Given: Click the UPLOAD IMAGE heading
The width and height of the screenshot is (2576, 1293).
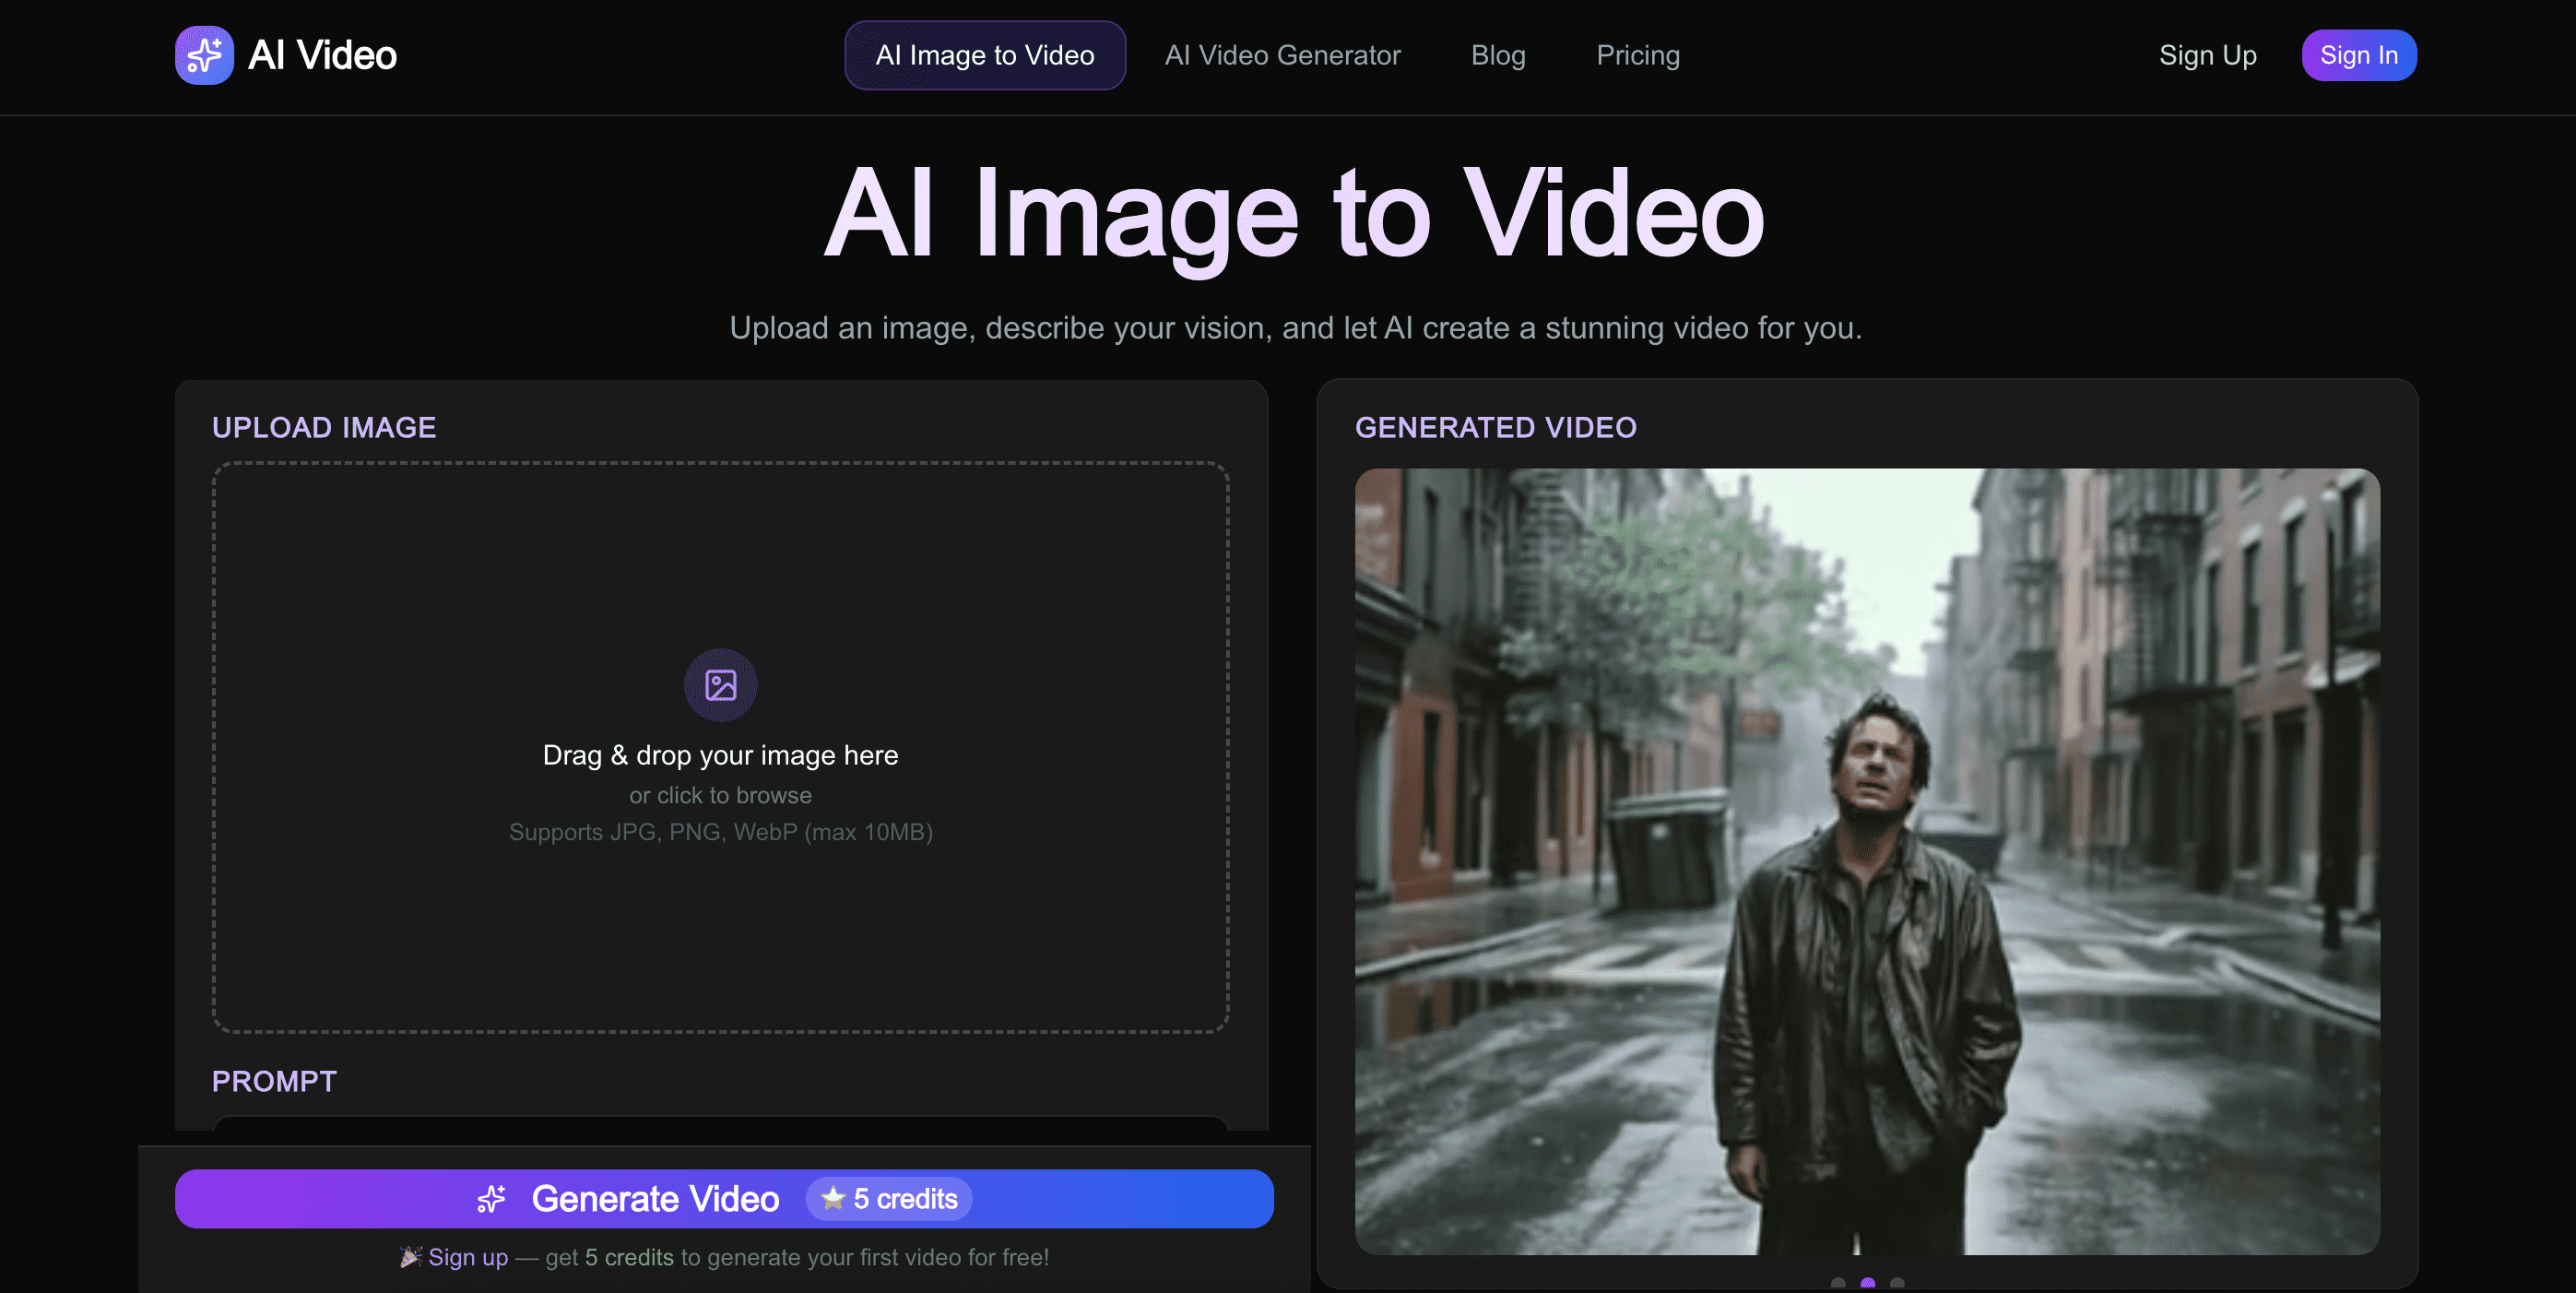Looking at the screenshot, I should coord(324,428).
